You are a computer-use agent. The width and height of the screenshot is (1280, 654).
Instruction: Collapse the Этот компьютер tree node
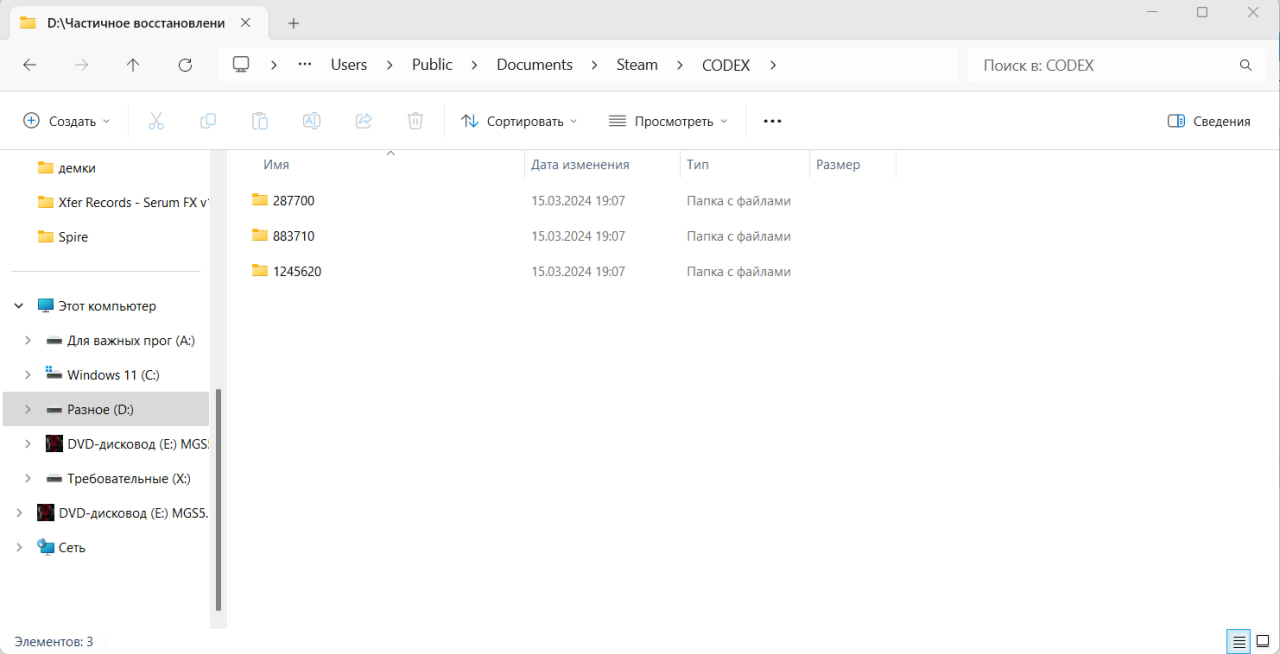(x=19, y=306)
